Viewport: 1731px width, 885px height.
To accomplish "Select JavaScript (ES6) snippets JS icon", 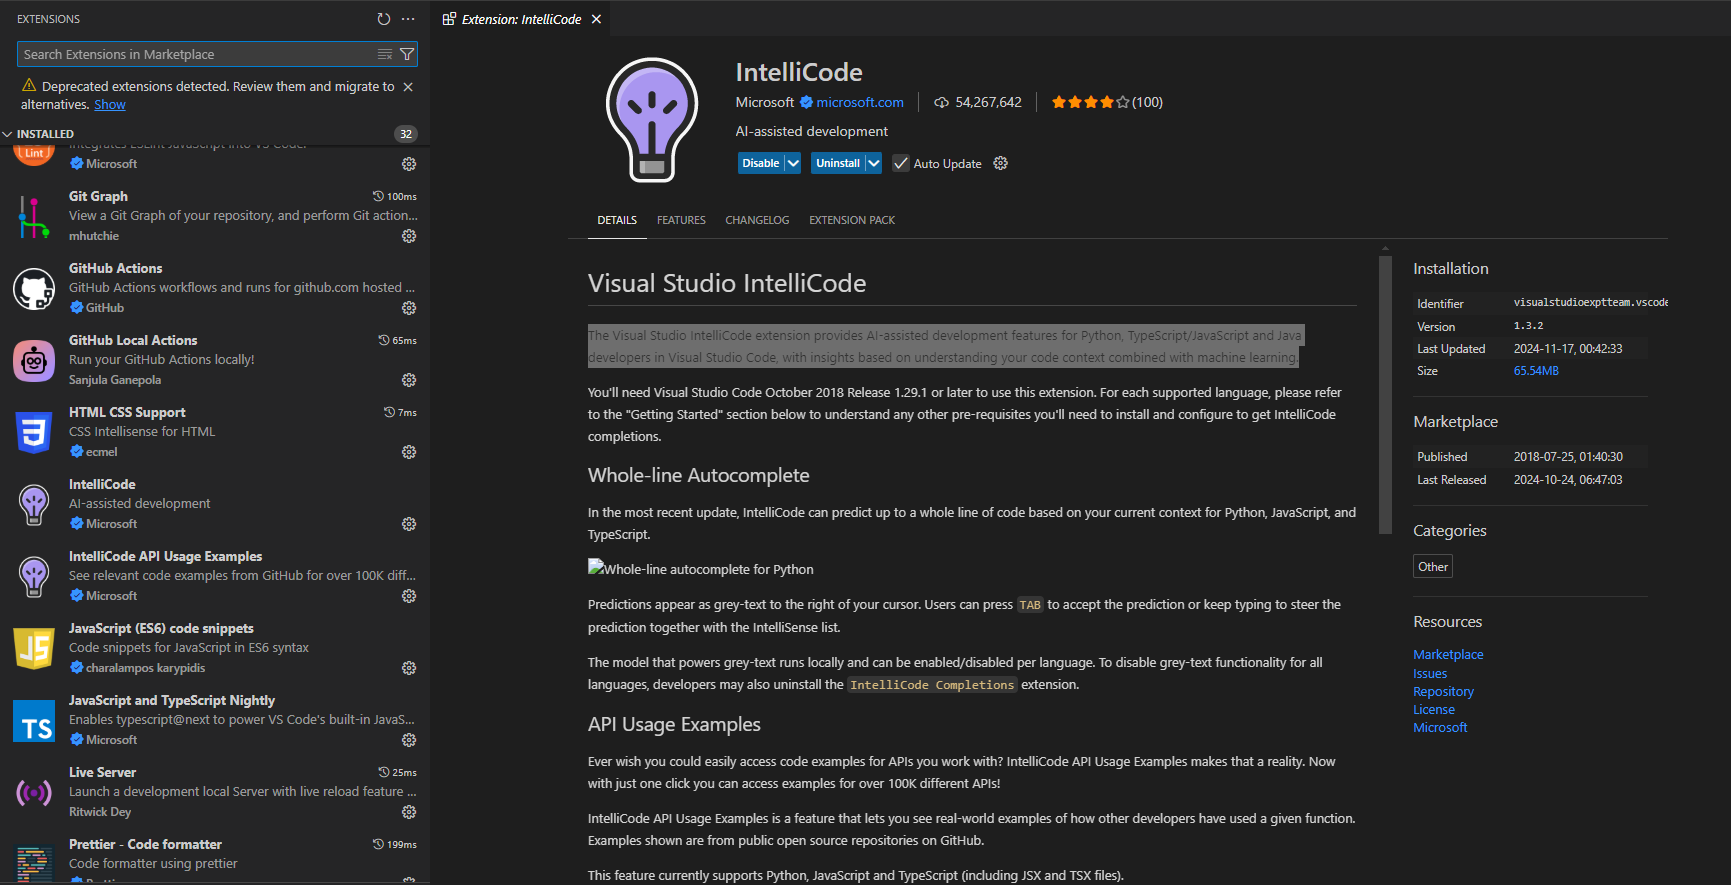I will [x=34, y=649].
